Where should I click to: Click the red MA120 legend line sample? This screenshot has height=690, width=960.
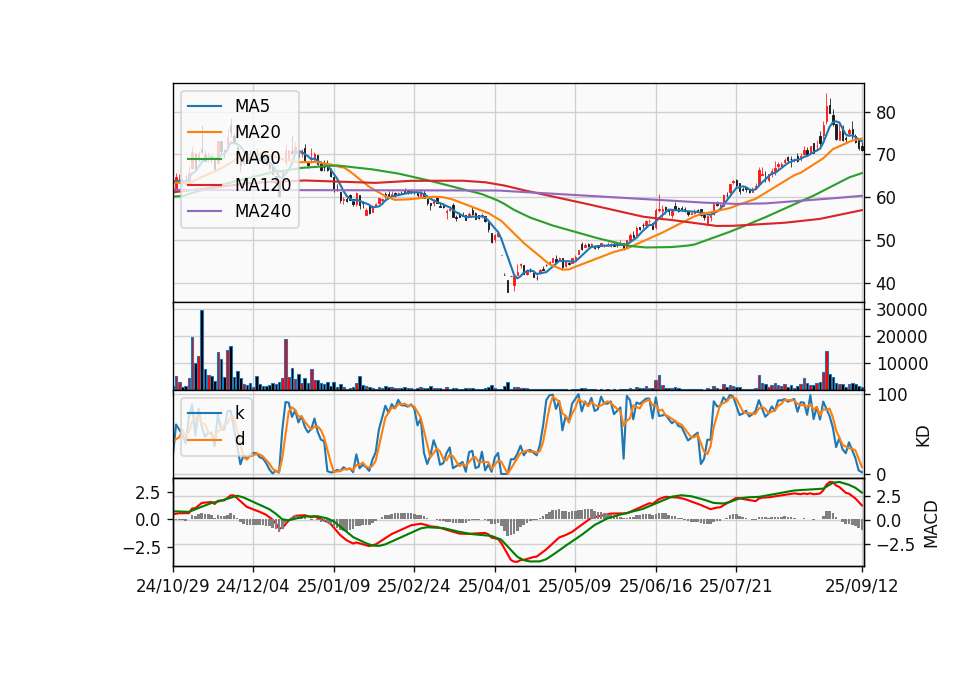click(204, 184)
